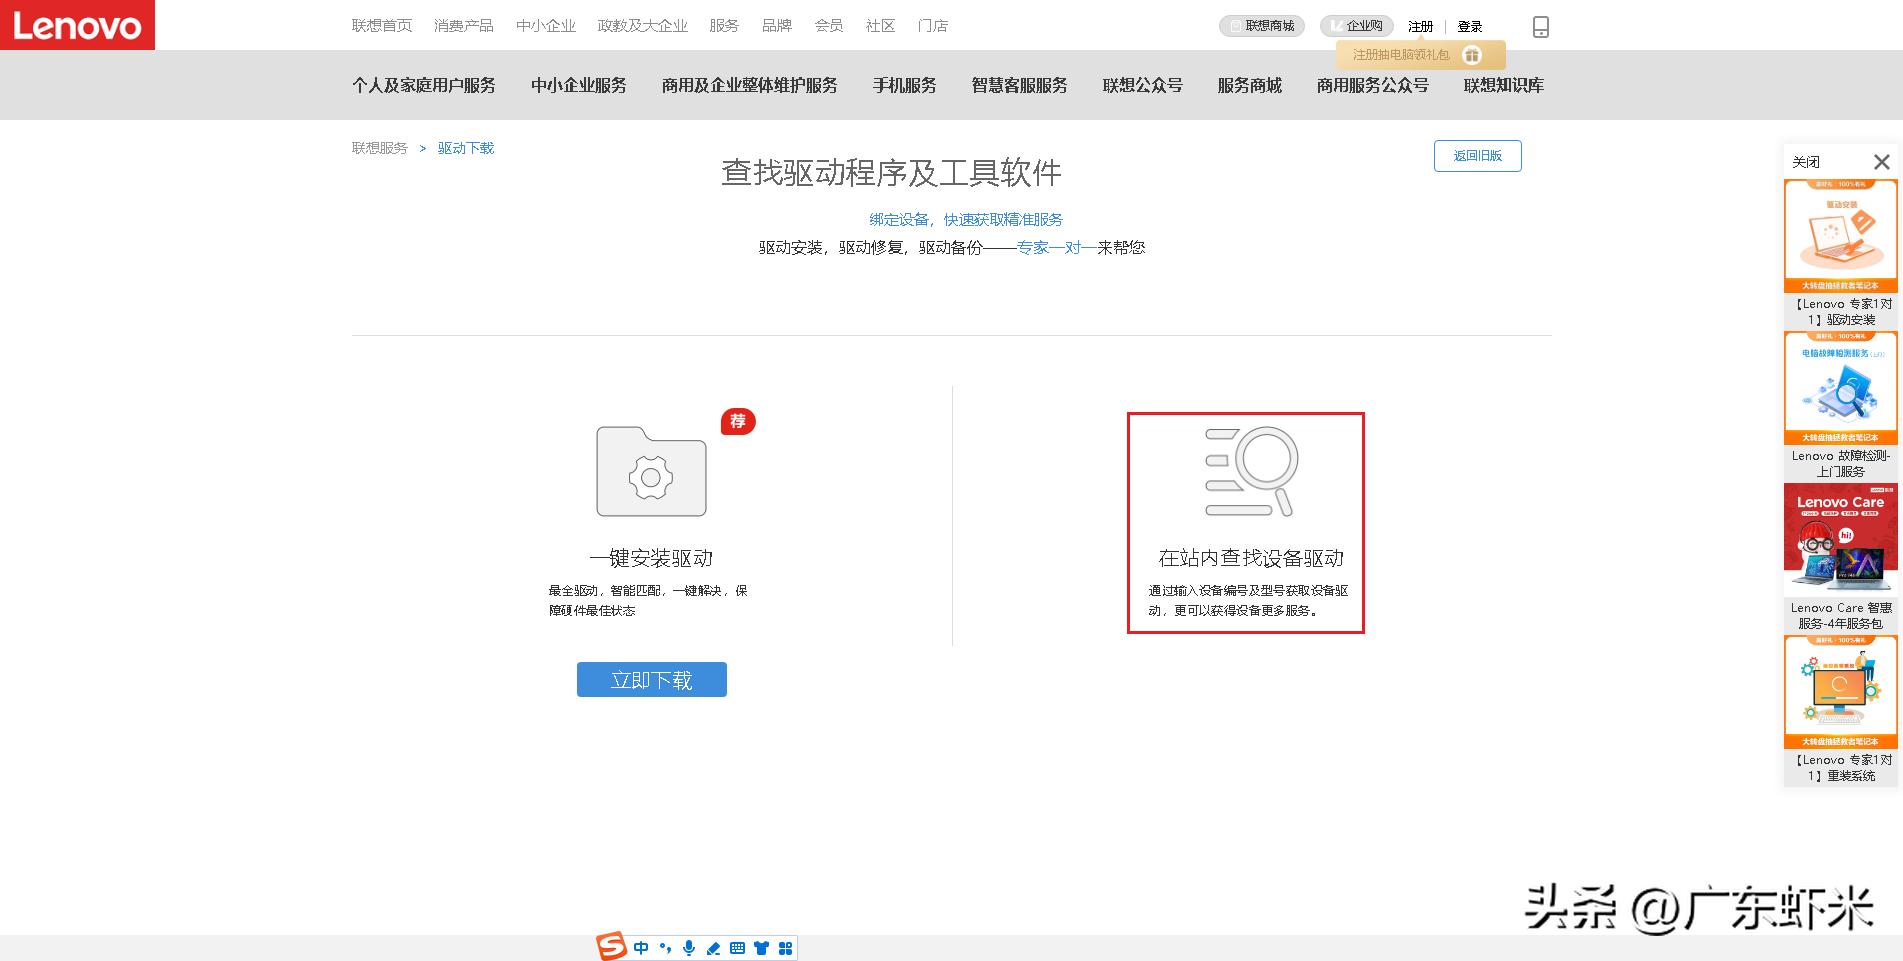Open Sogou skins via the shirt icon
The height and width of the screenshot is (961, 1903).
(762, 947)
